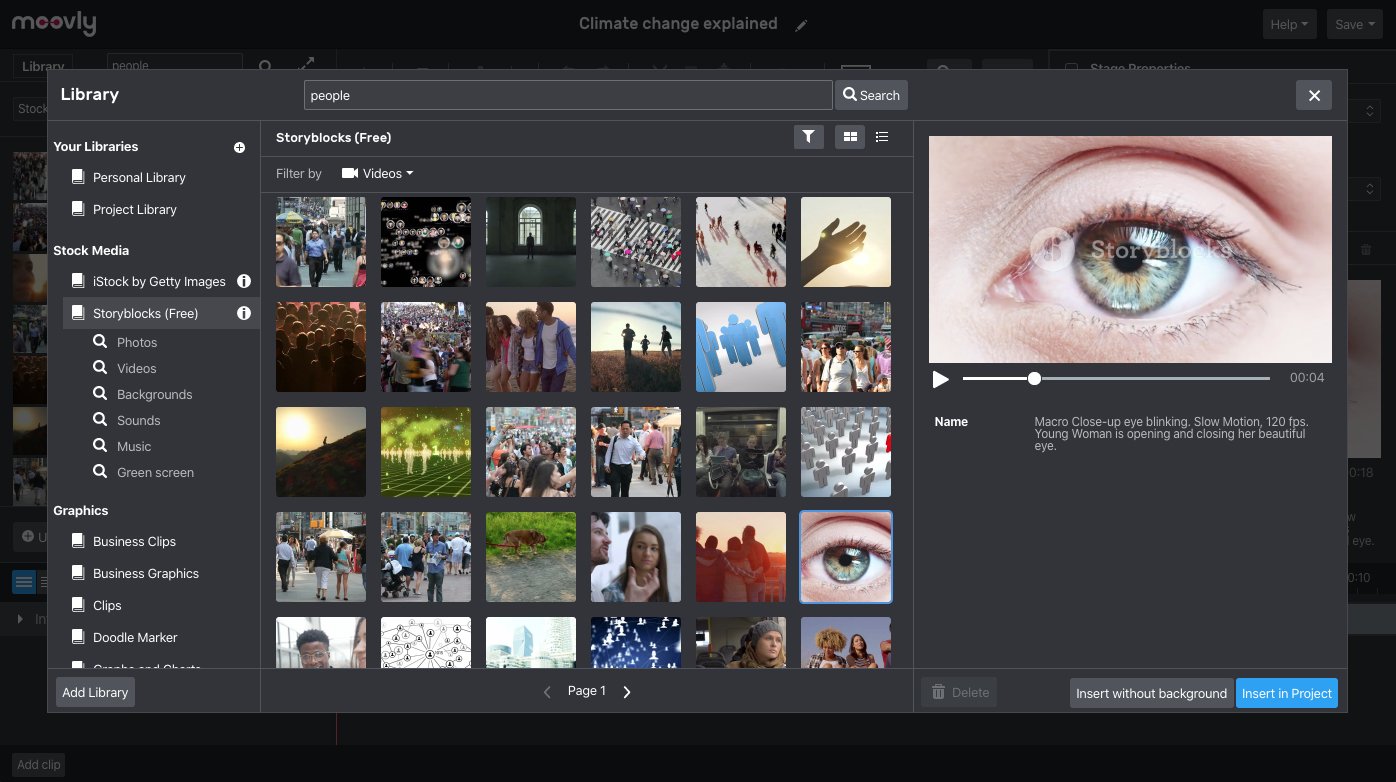Go to previous results page
The width and height of the screenshot is (1396, 782).
pyautogui.click(x=547, y=691)
